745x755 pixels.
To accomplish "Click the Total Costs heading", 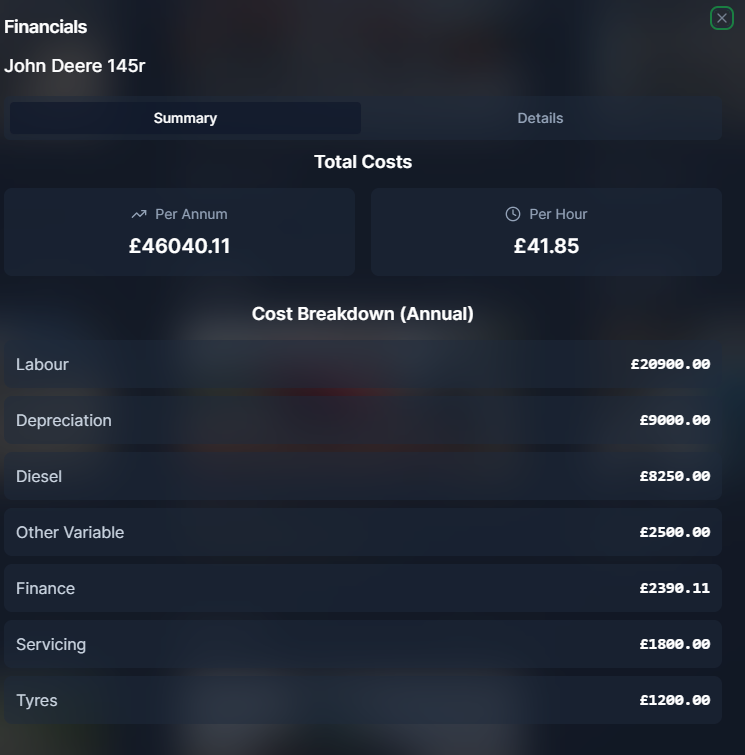I will (x=363, y=162).
